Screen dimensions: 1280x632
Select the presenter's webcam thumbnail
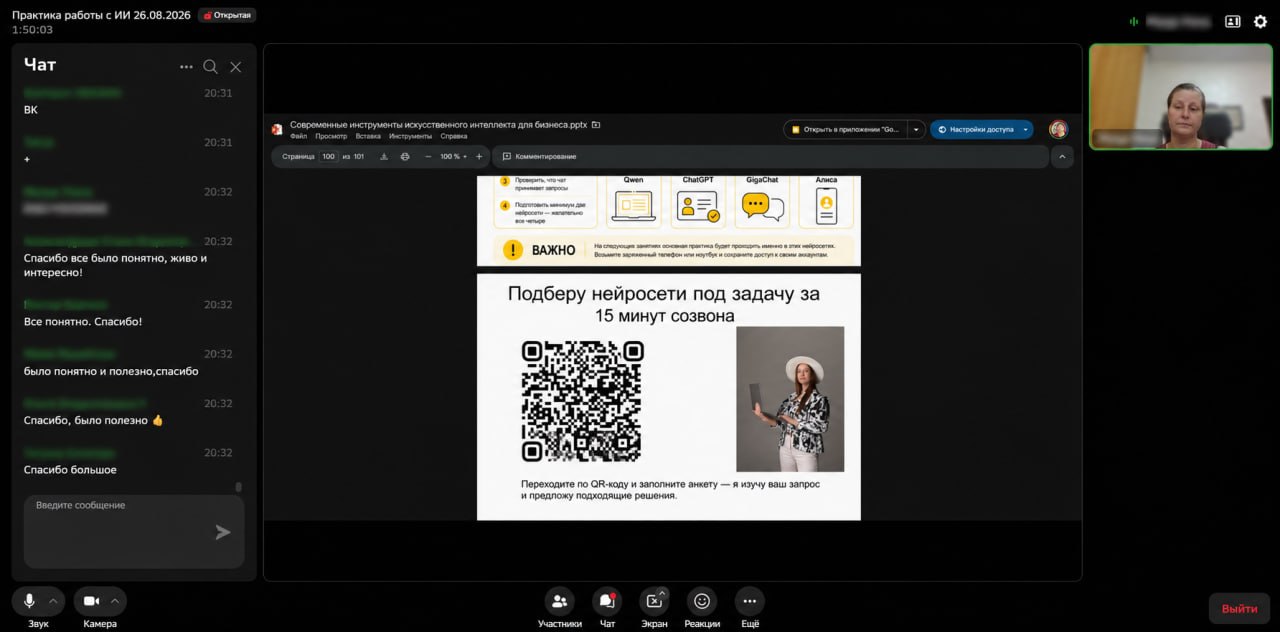tap(1181, 97)
